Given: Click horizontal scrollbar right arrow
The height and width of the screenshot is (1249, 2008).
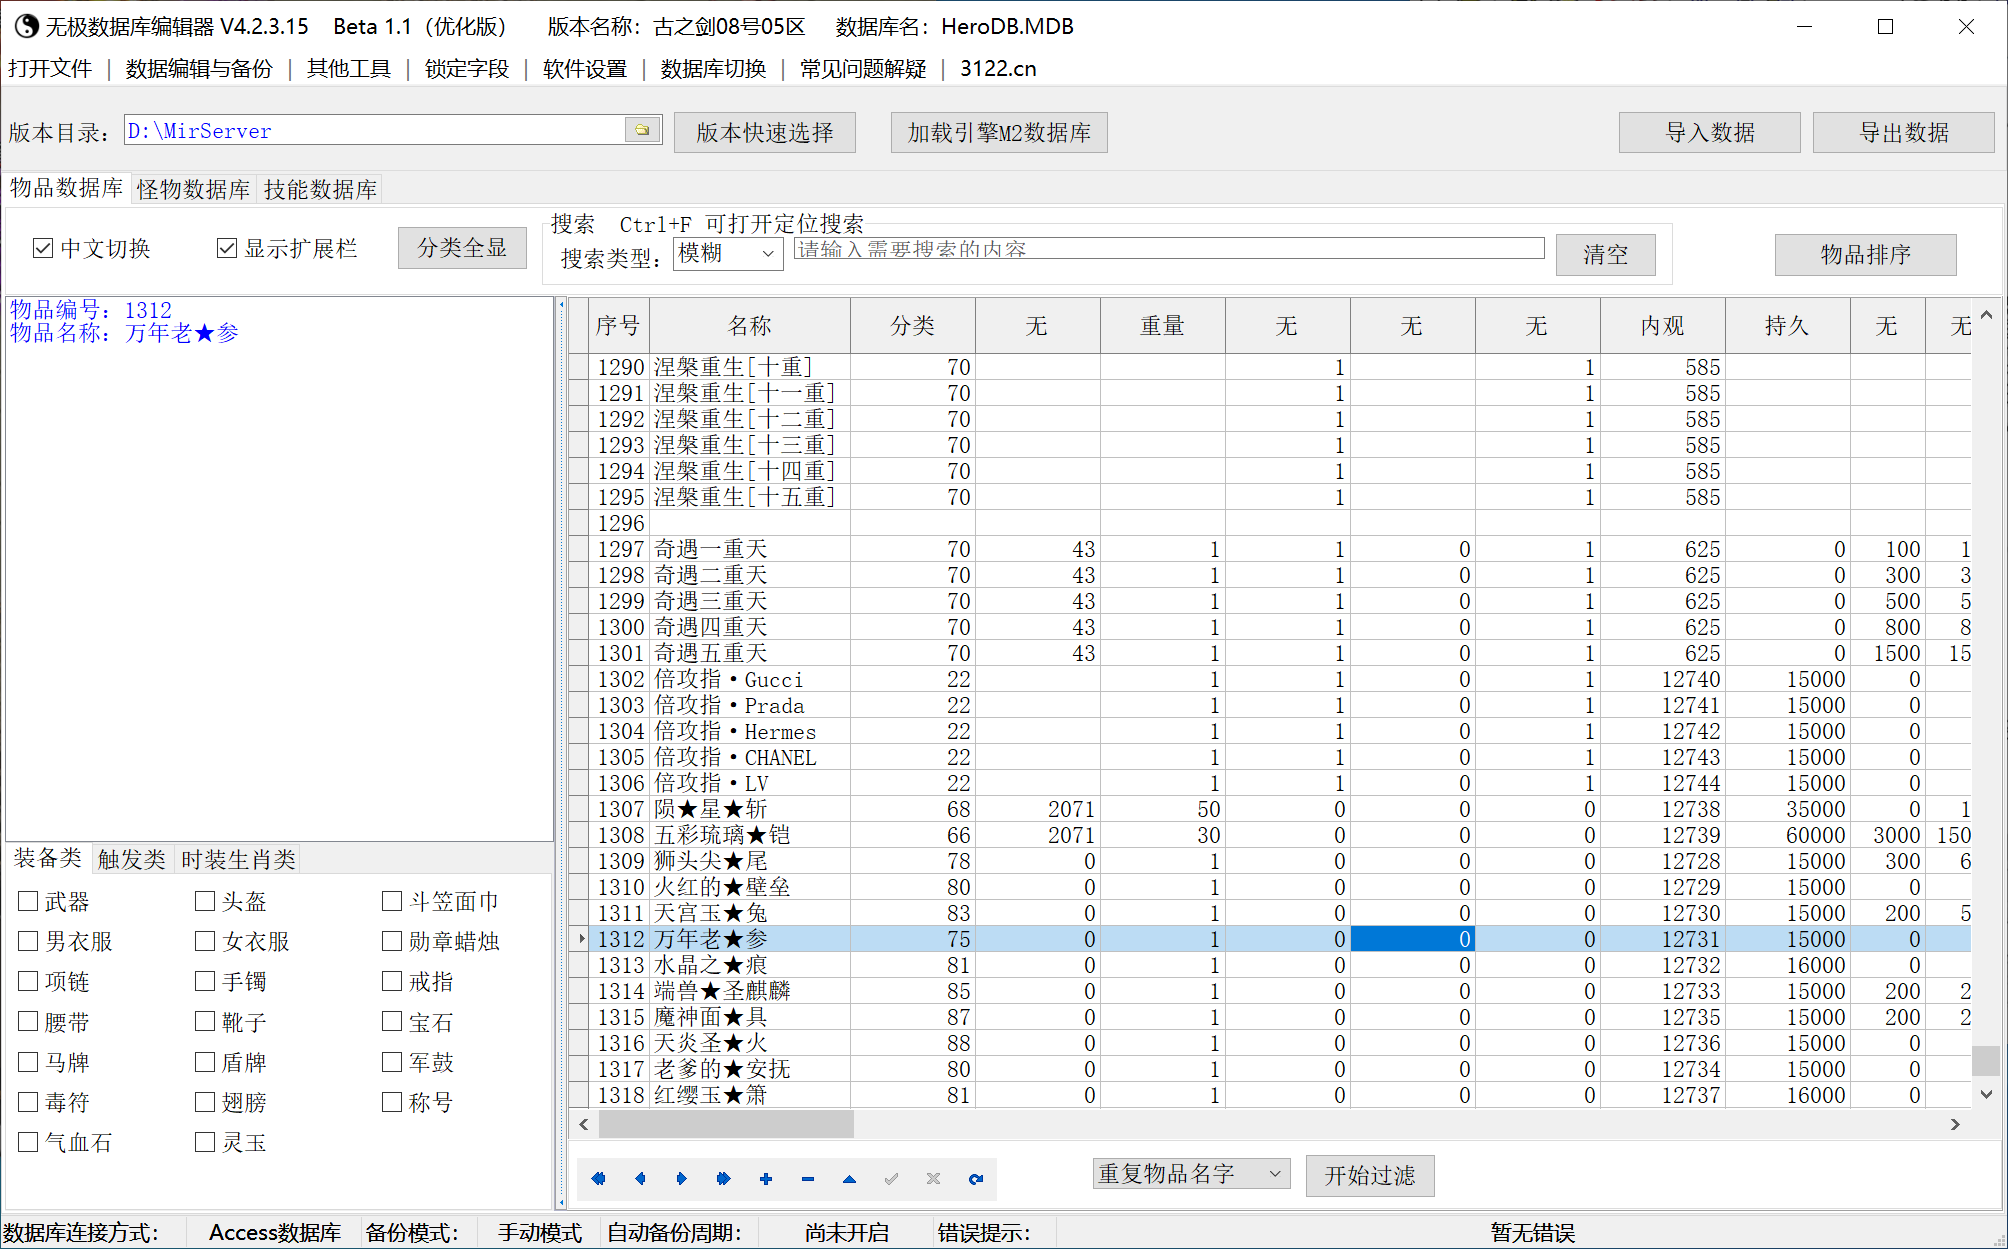Looking at the screenshot, I should (x=1955, y=1124).
